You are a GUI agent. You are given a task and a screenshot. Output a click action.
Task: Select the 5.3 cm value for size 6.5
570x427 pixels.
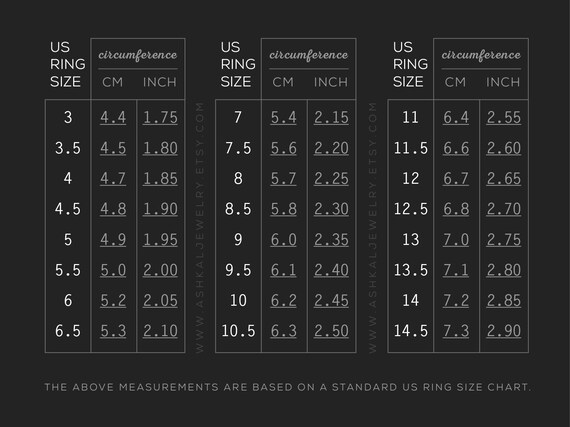pyautogui.click(x=113, y=331)
